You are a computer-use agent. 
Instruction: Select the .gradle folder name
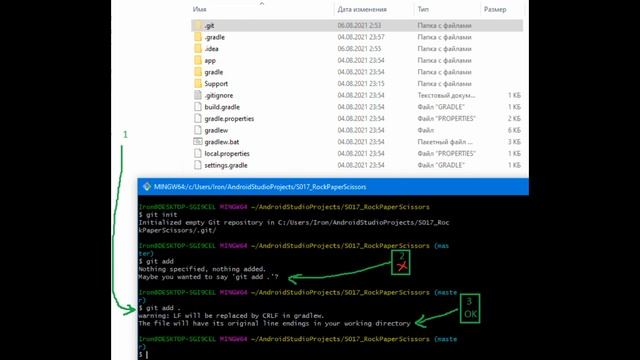[215, 37]
